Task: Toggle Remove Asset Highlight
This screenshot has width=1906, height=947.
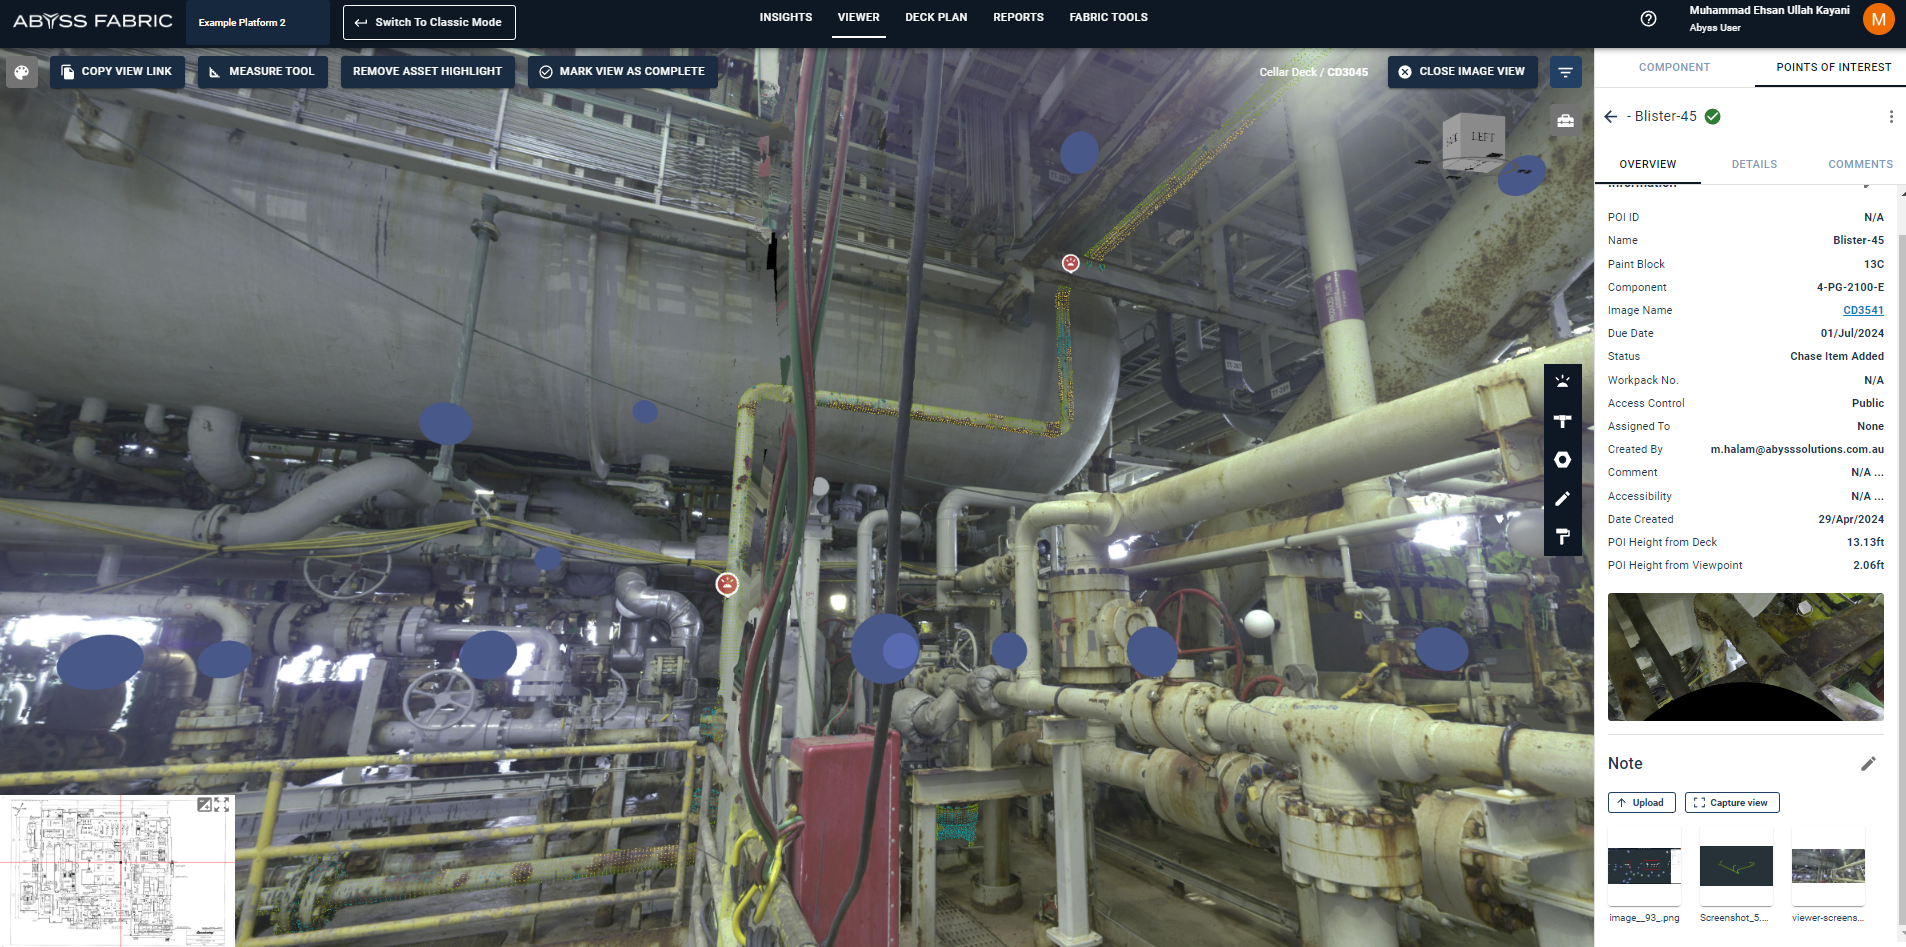Action: coord(427,72)
